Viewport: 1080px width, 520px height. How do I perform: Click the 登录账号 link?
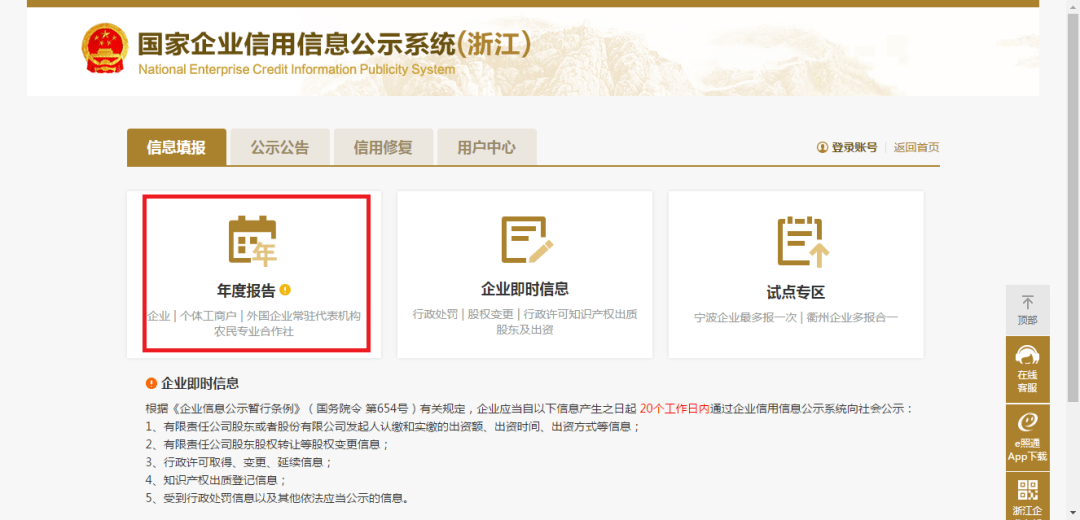[x=854, y=147]
